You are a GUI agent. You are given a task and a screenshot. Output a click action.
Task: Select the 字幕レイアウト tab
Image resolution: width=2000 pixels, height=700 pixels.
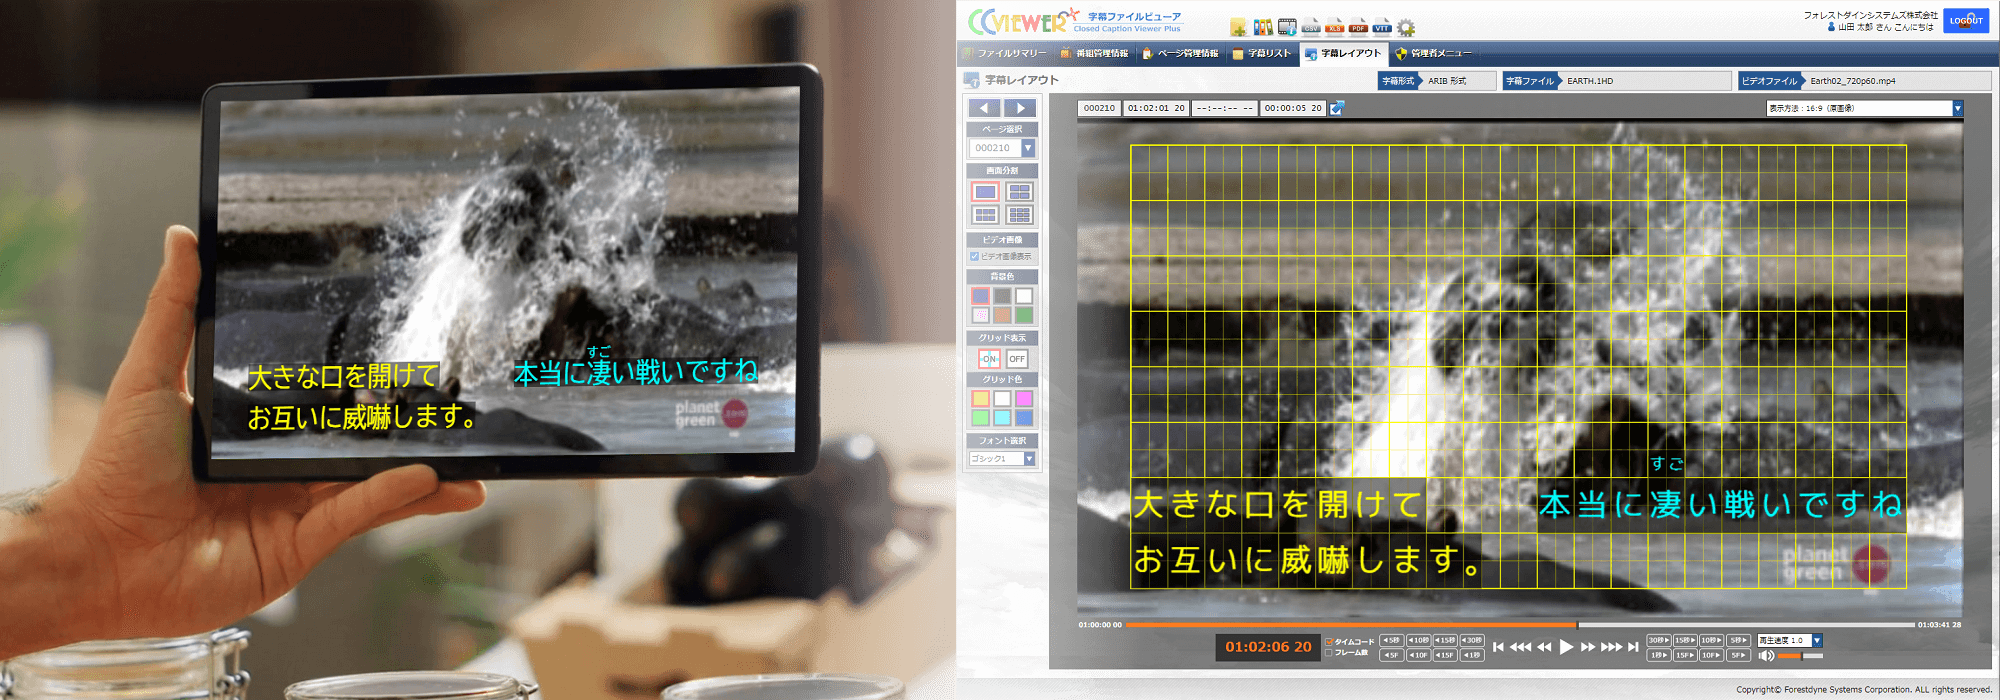1344,53
